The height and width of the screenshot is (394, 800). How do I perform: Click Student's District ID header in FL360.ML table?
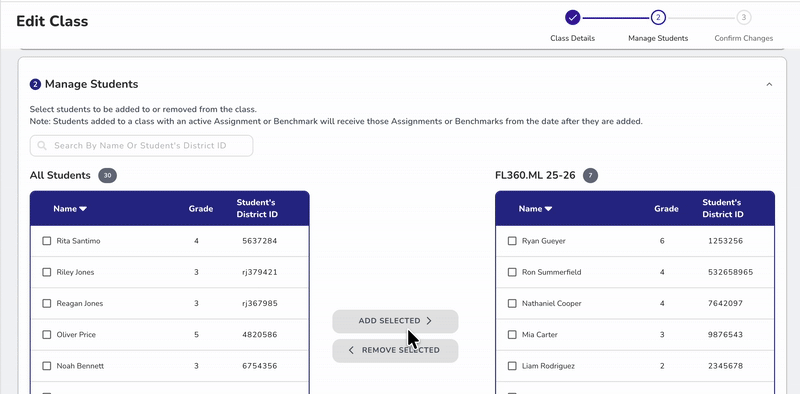click(x=722, y=209)
